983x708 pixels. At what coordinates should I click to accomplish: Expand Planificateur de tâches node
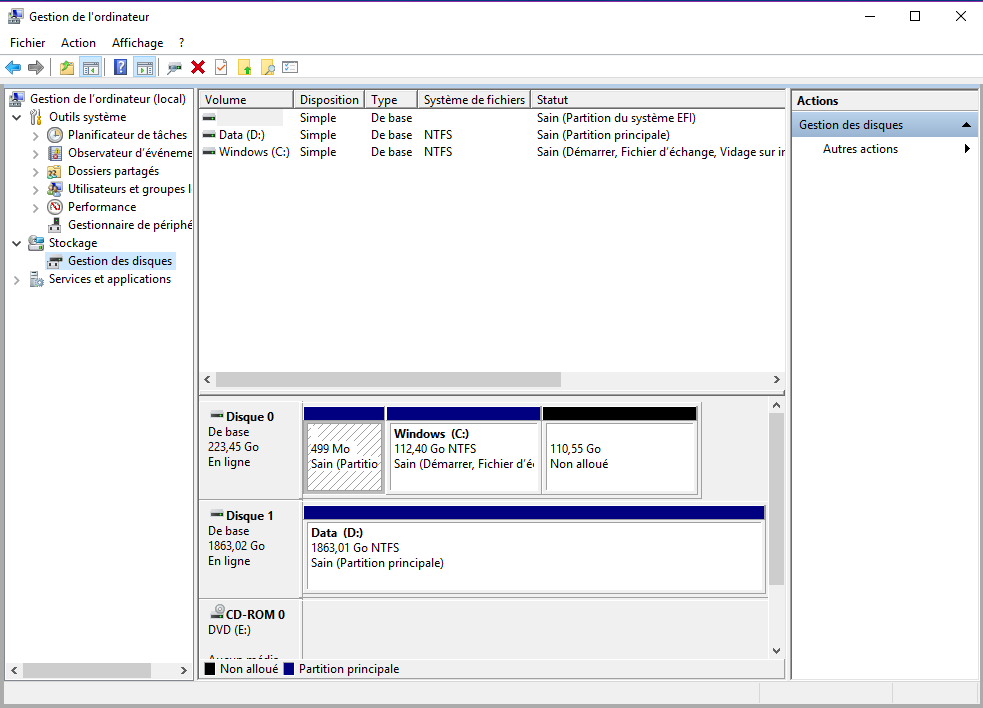pos(35,135)
